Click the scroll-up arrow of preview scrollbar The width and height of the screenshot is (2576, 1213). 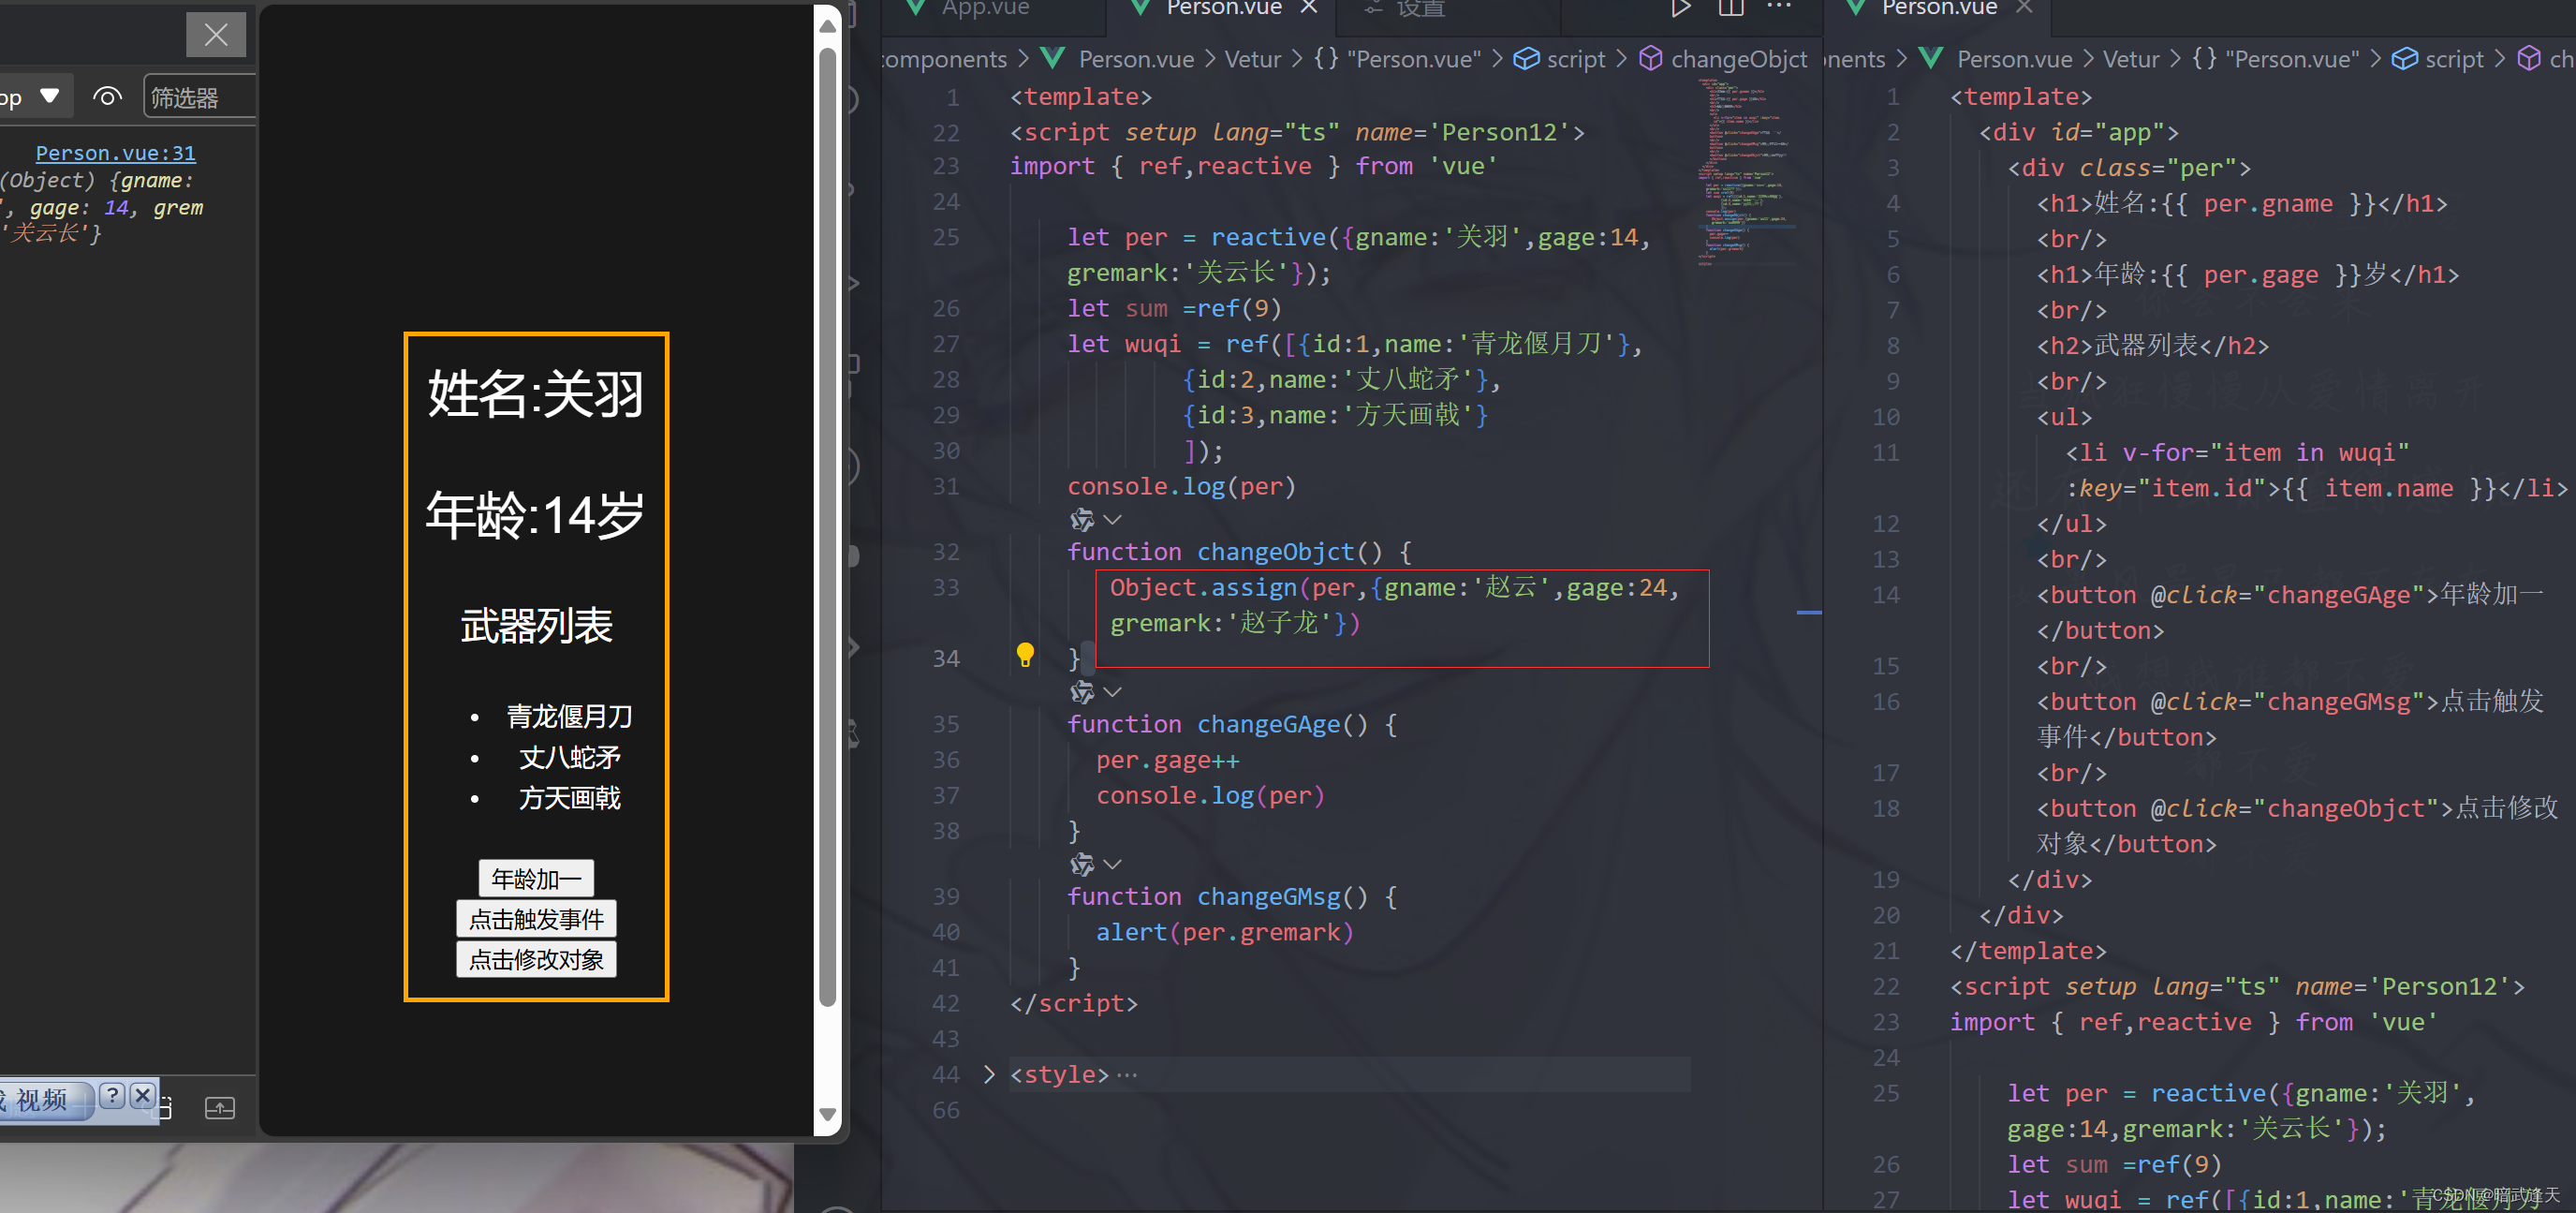(x=827, y=26)
